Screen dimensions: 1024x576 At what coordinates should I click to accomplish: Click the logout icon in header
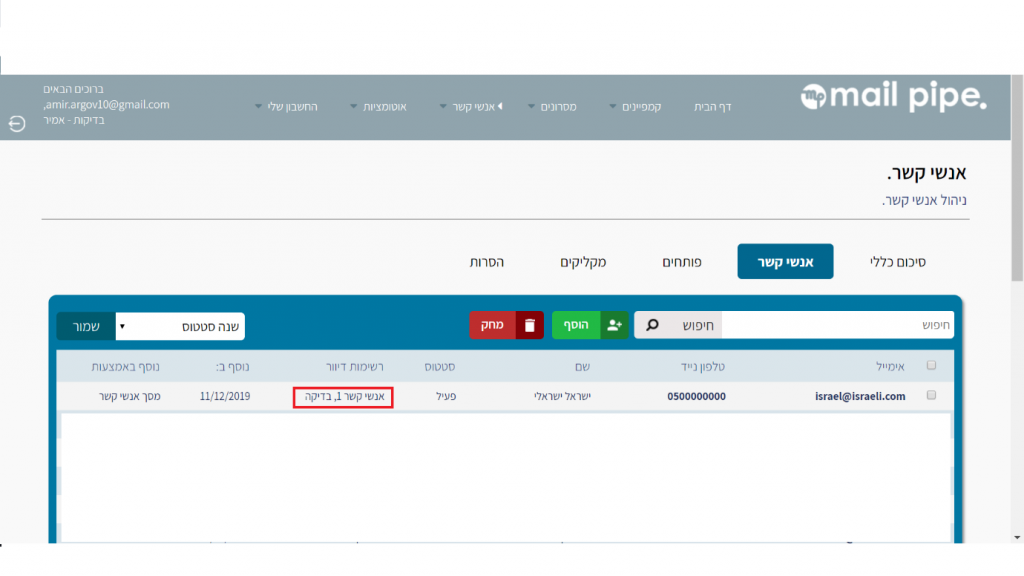pos(17,124)
